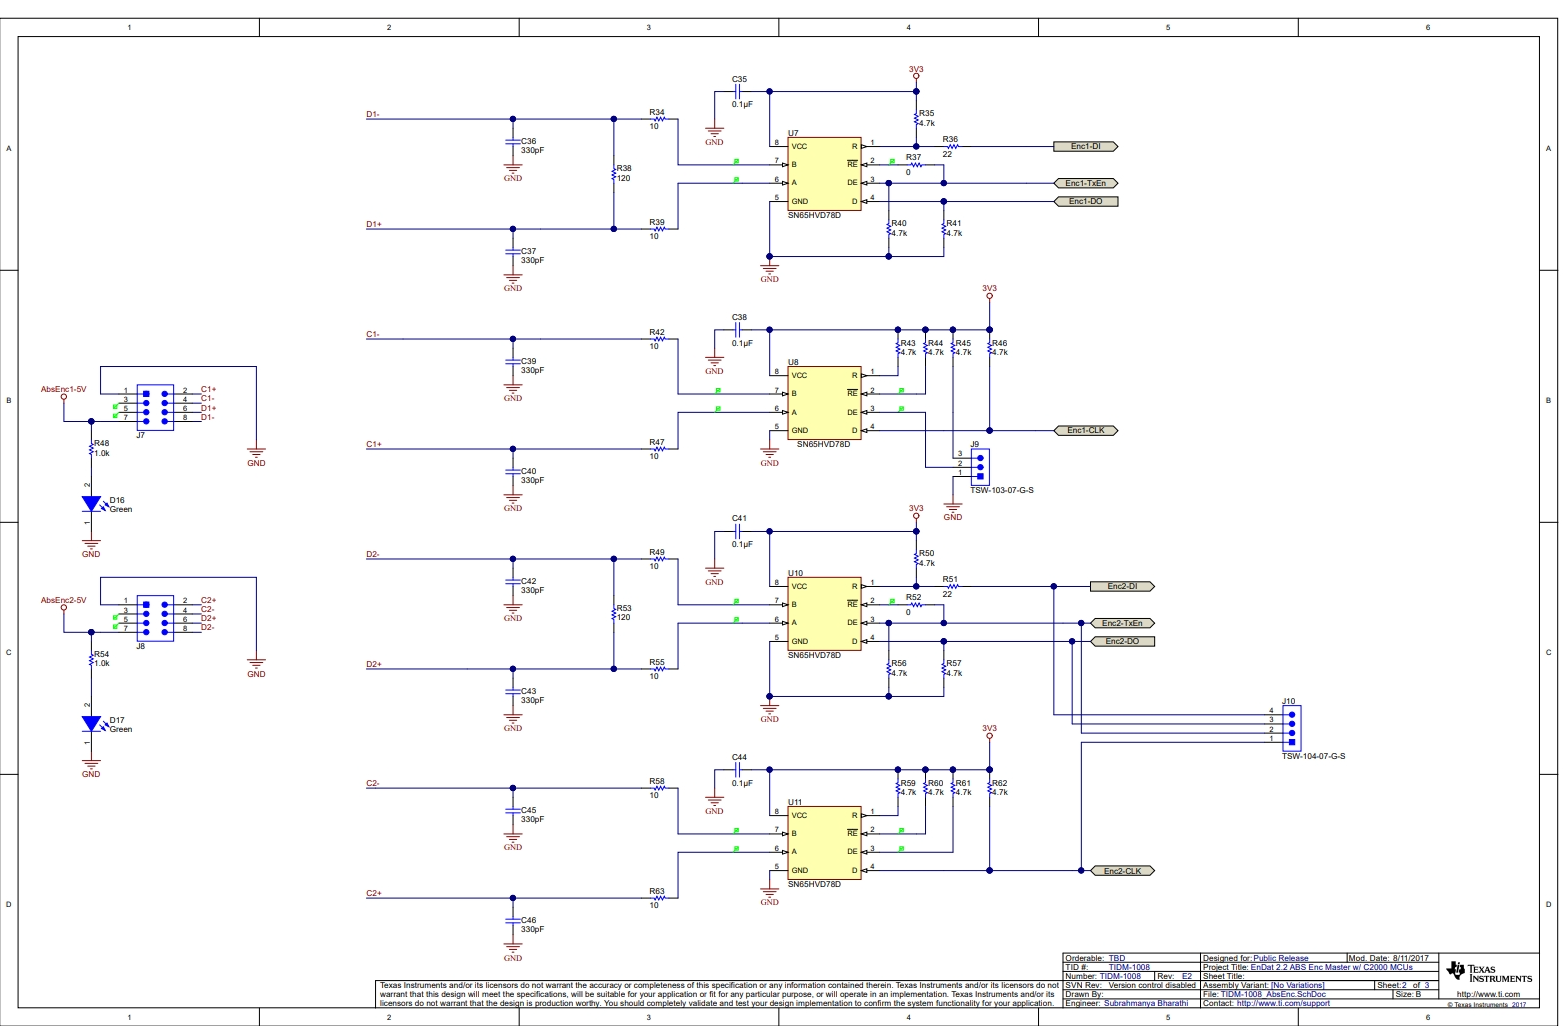Click the J8 header connector symbol

[x=155, y=618]
